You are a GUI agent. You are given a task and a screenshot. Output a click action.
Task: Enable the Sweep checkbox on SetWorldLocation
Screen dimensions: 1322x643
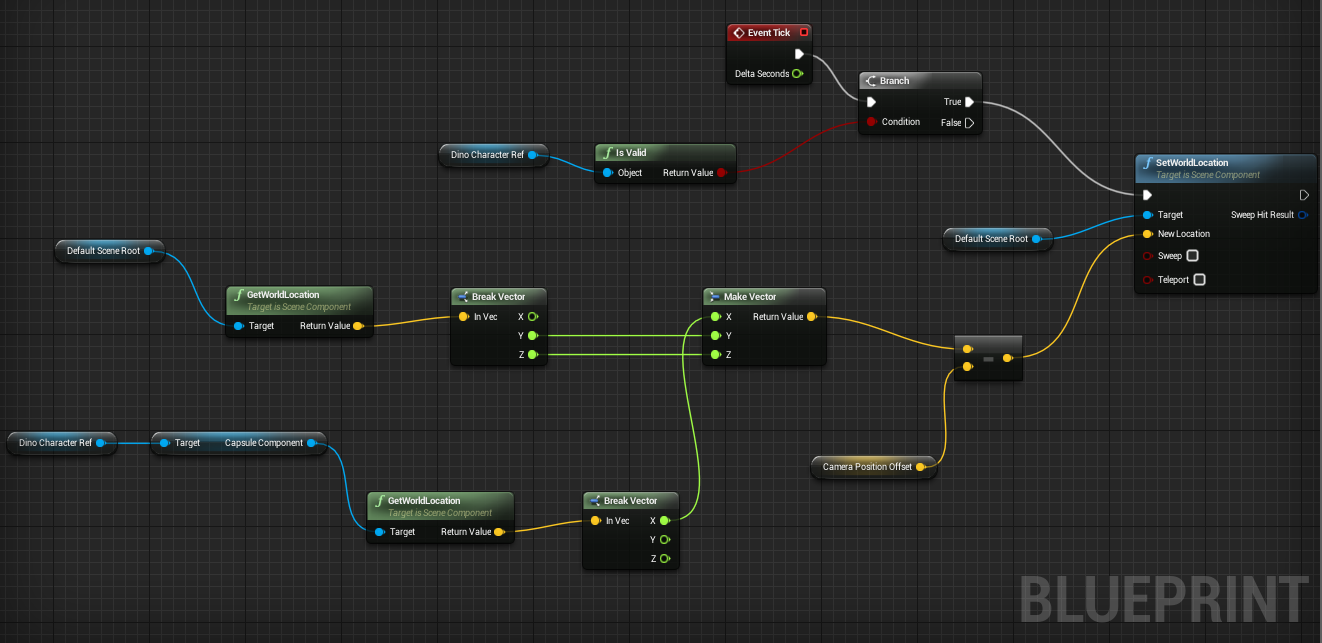click(x=1192, y=256)
